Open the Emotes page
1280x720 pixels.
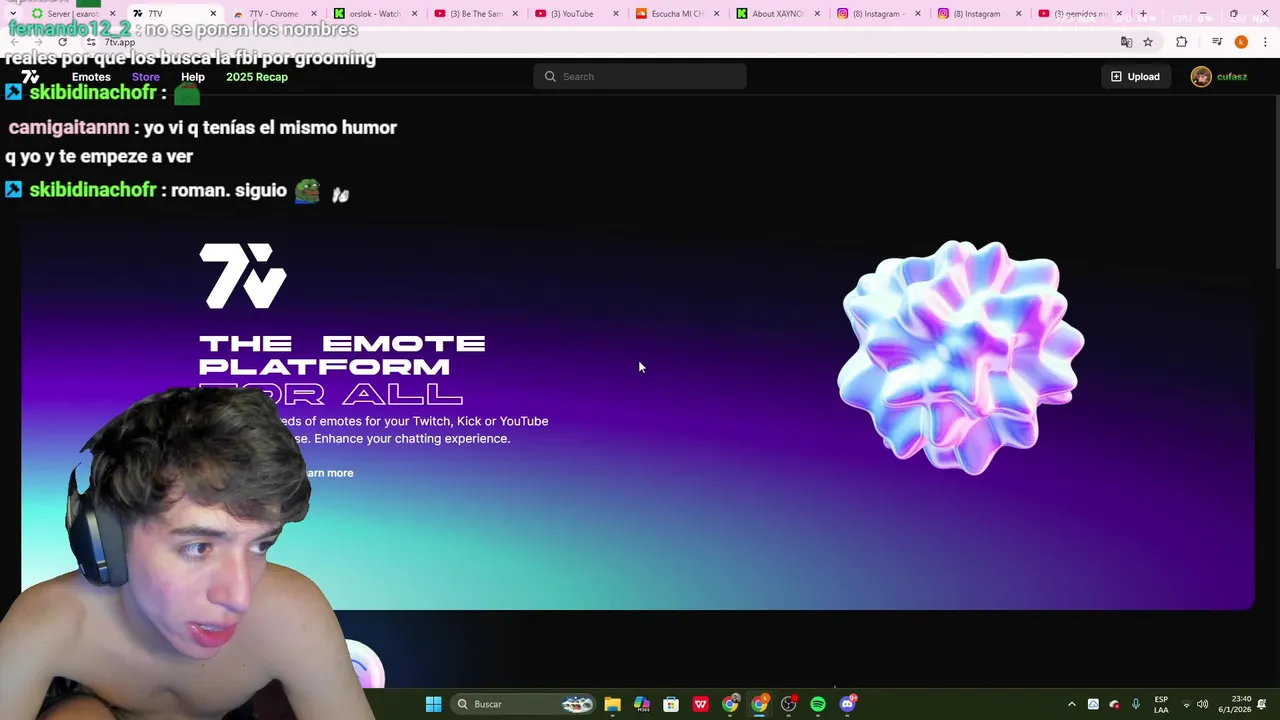point(91,77)
